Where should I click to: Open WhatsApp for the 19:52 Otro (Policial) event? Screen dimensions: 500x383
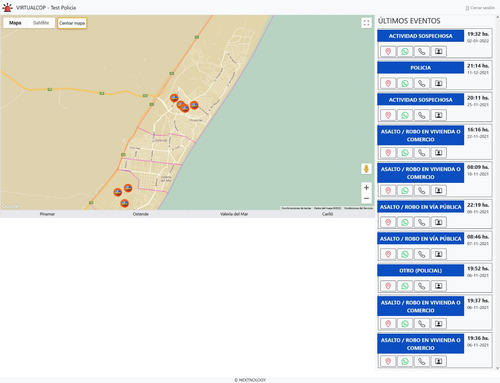pos(405,286)
